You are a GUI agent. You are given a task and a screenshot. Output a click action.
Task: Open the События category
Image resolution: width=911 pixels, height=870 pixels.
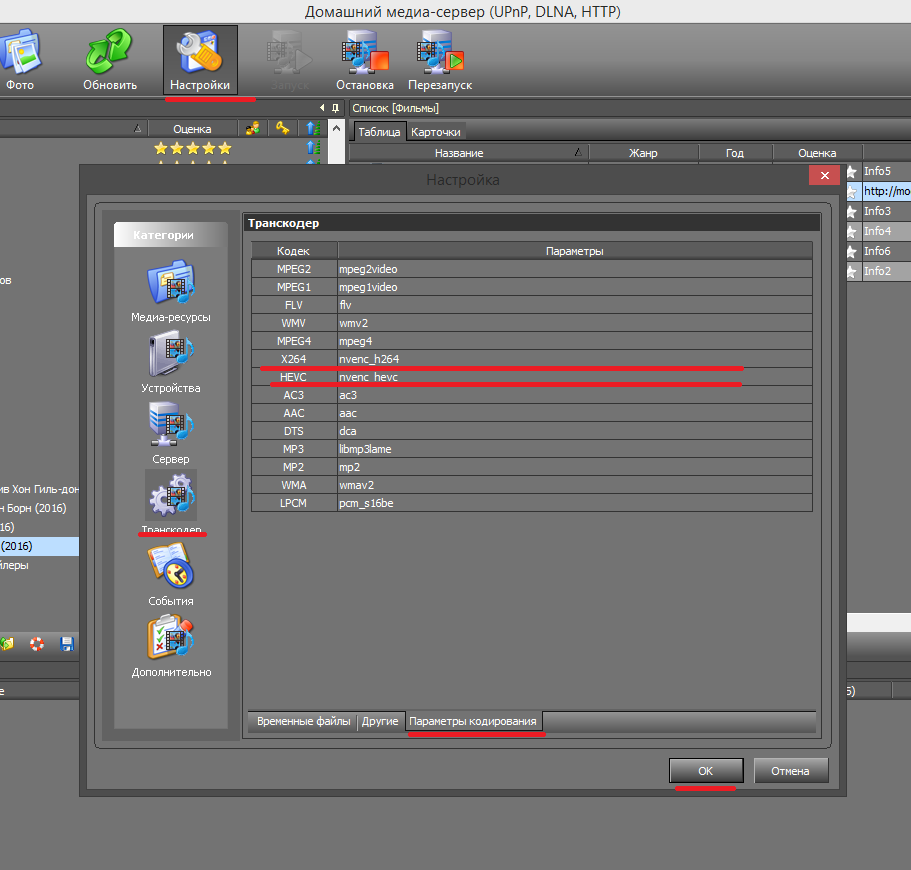click(170, 575)
